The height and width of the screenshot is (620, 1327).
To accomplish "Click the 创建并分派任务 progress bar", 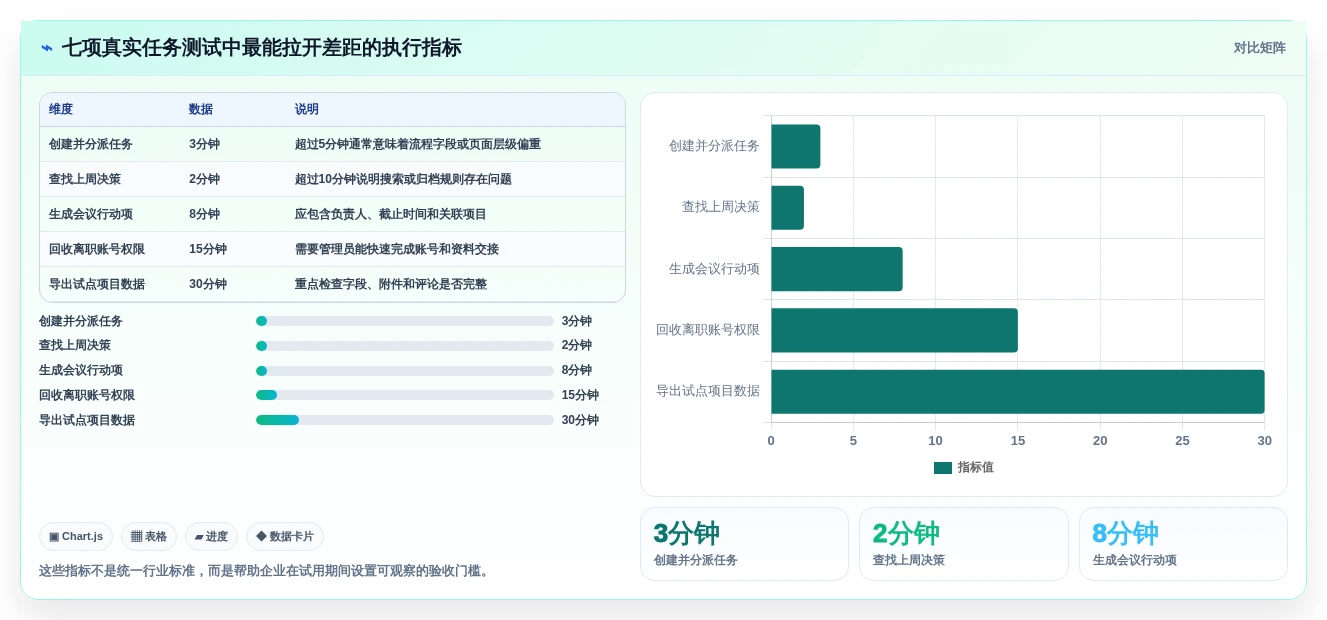I will (405, 321).
